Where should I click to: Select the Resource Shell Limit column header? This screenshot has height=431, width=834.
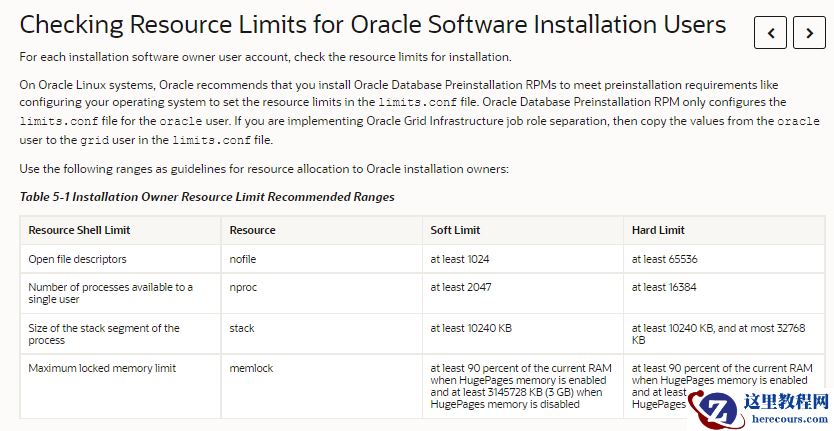79,230
